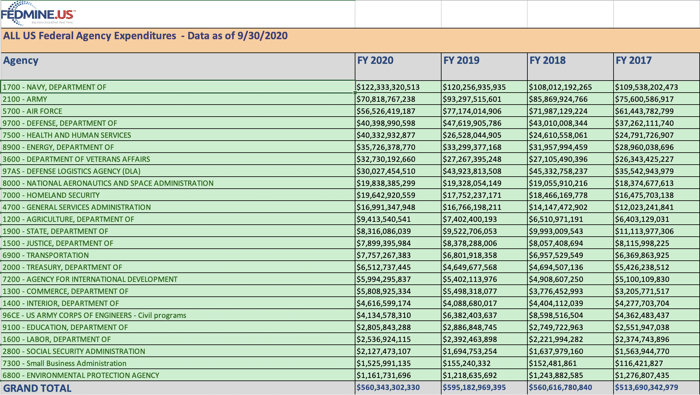Select 7300 - Small Business Administration cell

click(x=178, y=364)
